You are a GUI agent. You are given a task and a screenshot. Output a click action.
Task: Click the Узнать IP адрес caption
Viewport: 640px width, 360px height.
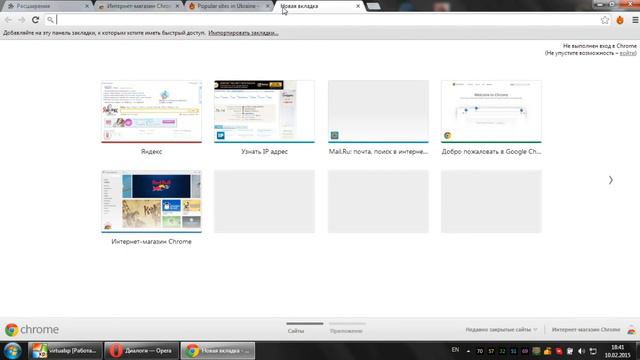(264, 151)
